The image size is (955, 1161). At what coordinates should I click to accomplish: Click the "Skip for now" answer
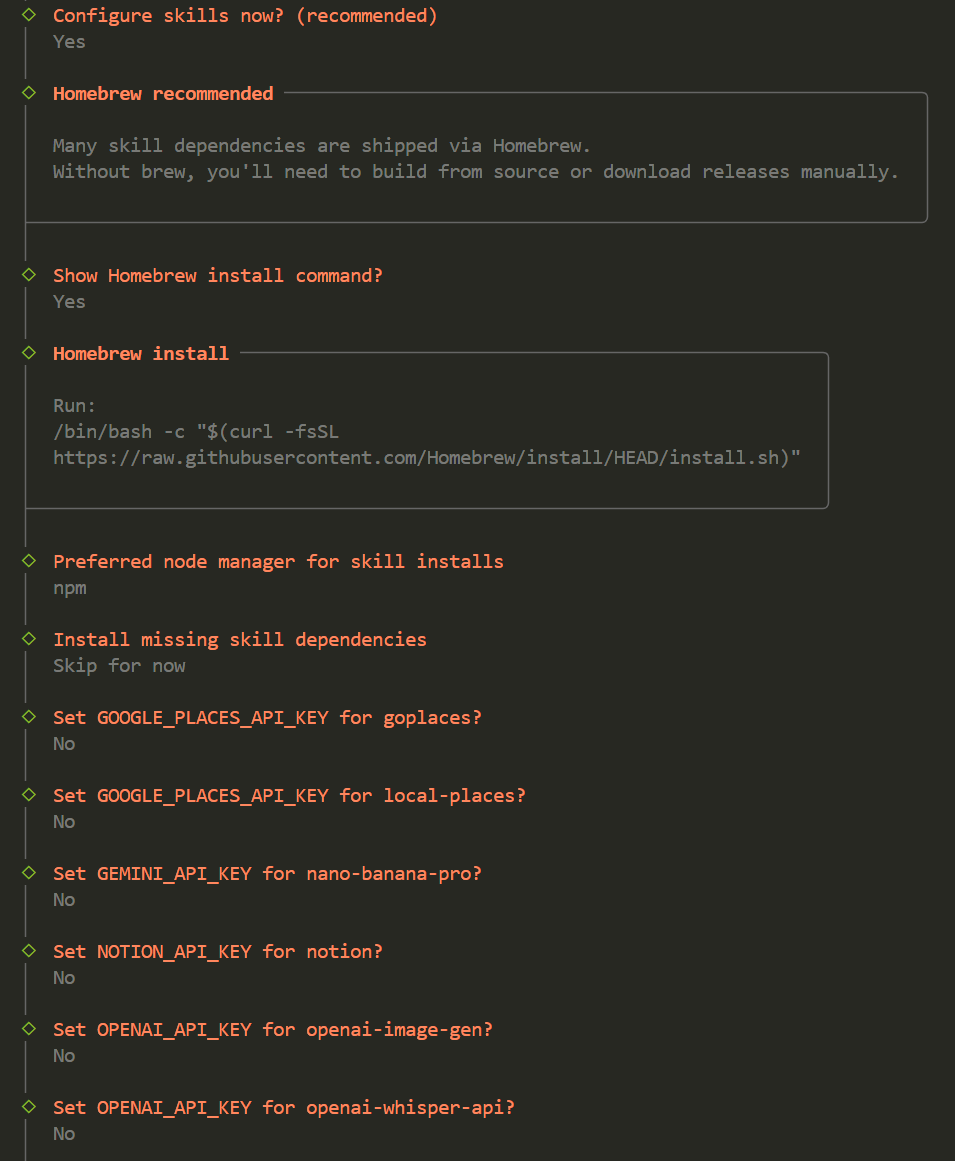tap(119, 666)
